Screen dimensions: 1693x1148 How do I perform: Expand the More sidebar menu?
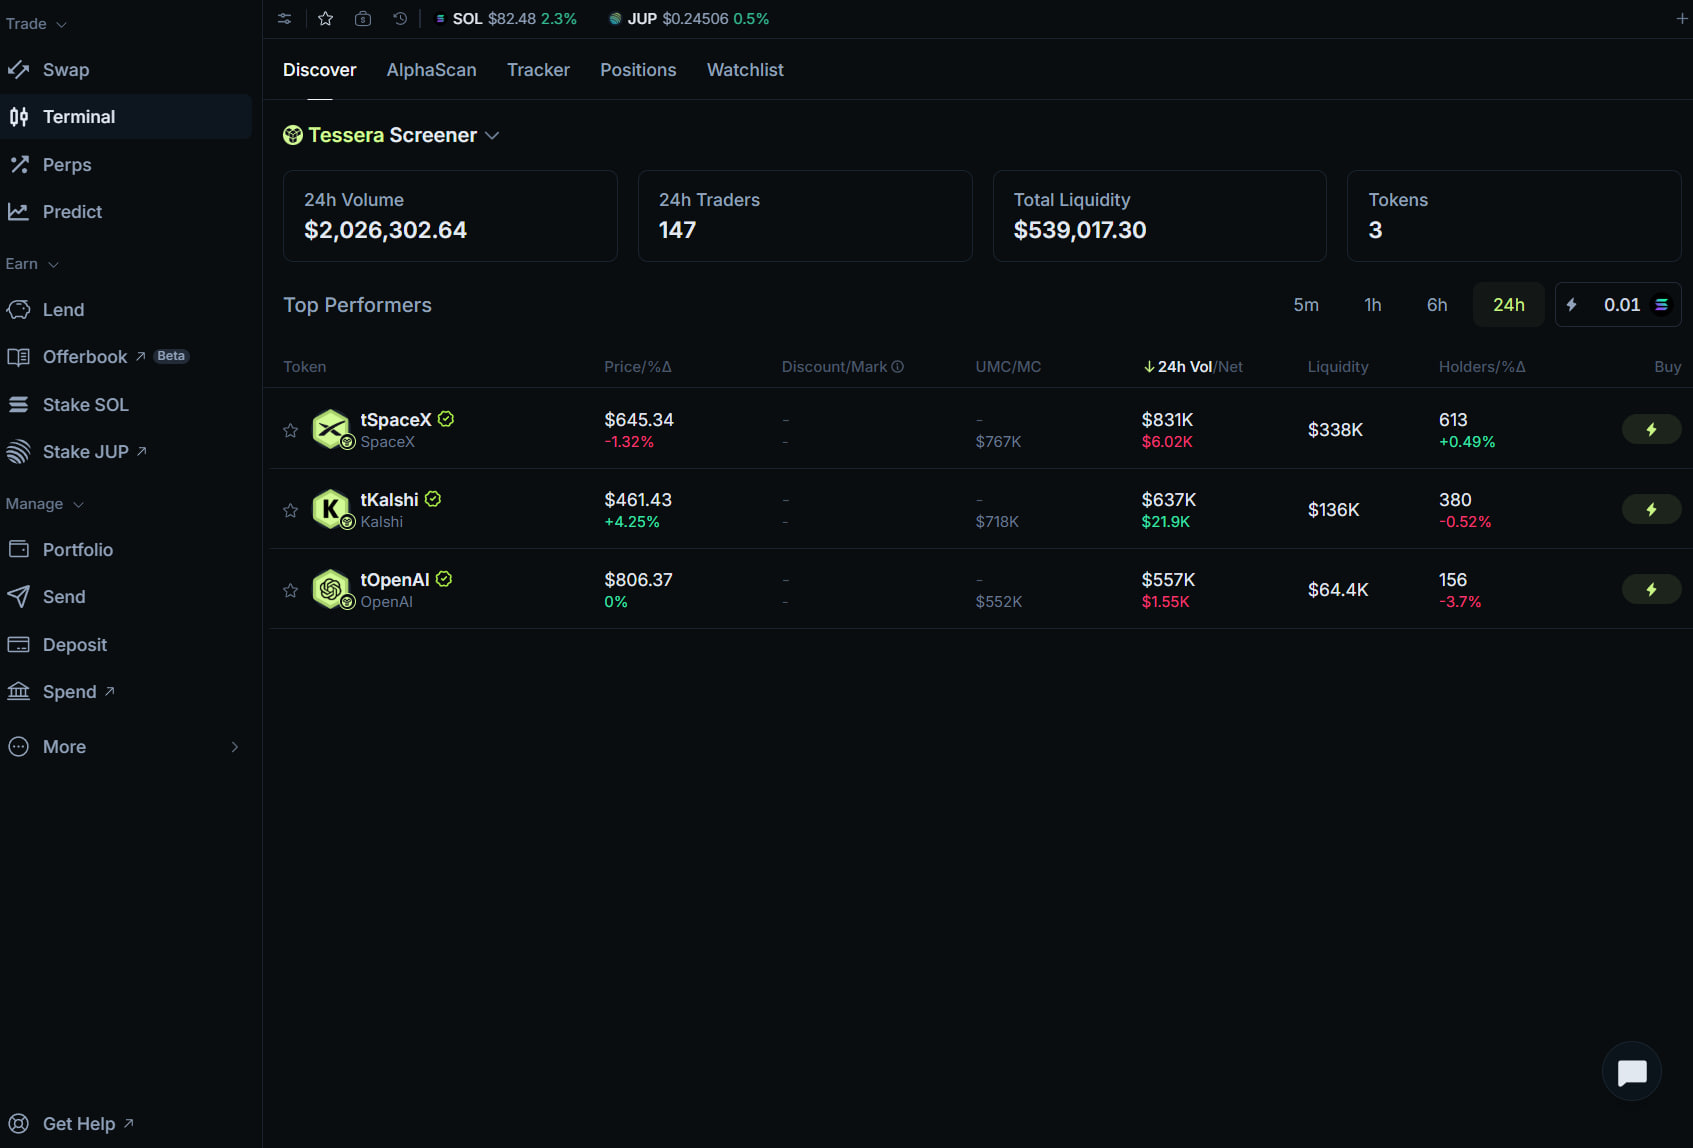(124, 747)
